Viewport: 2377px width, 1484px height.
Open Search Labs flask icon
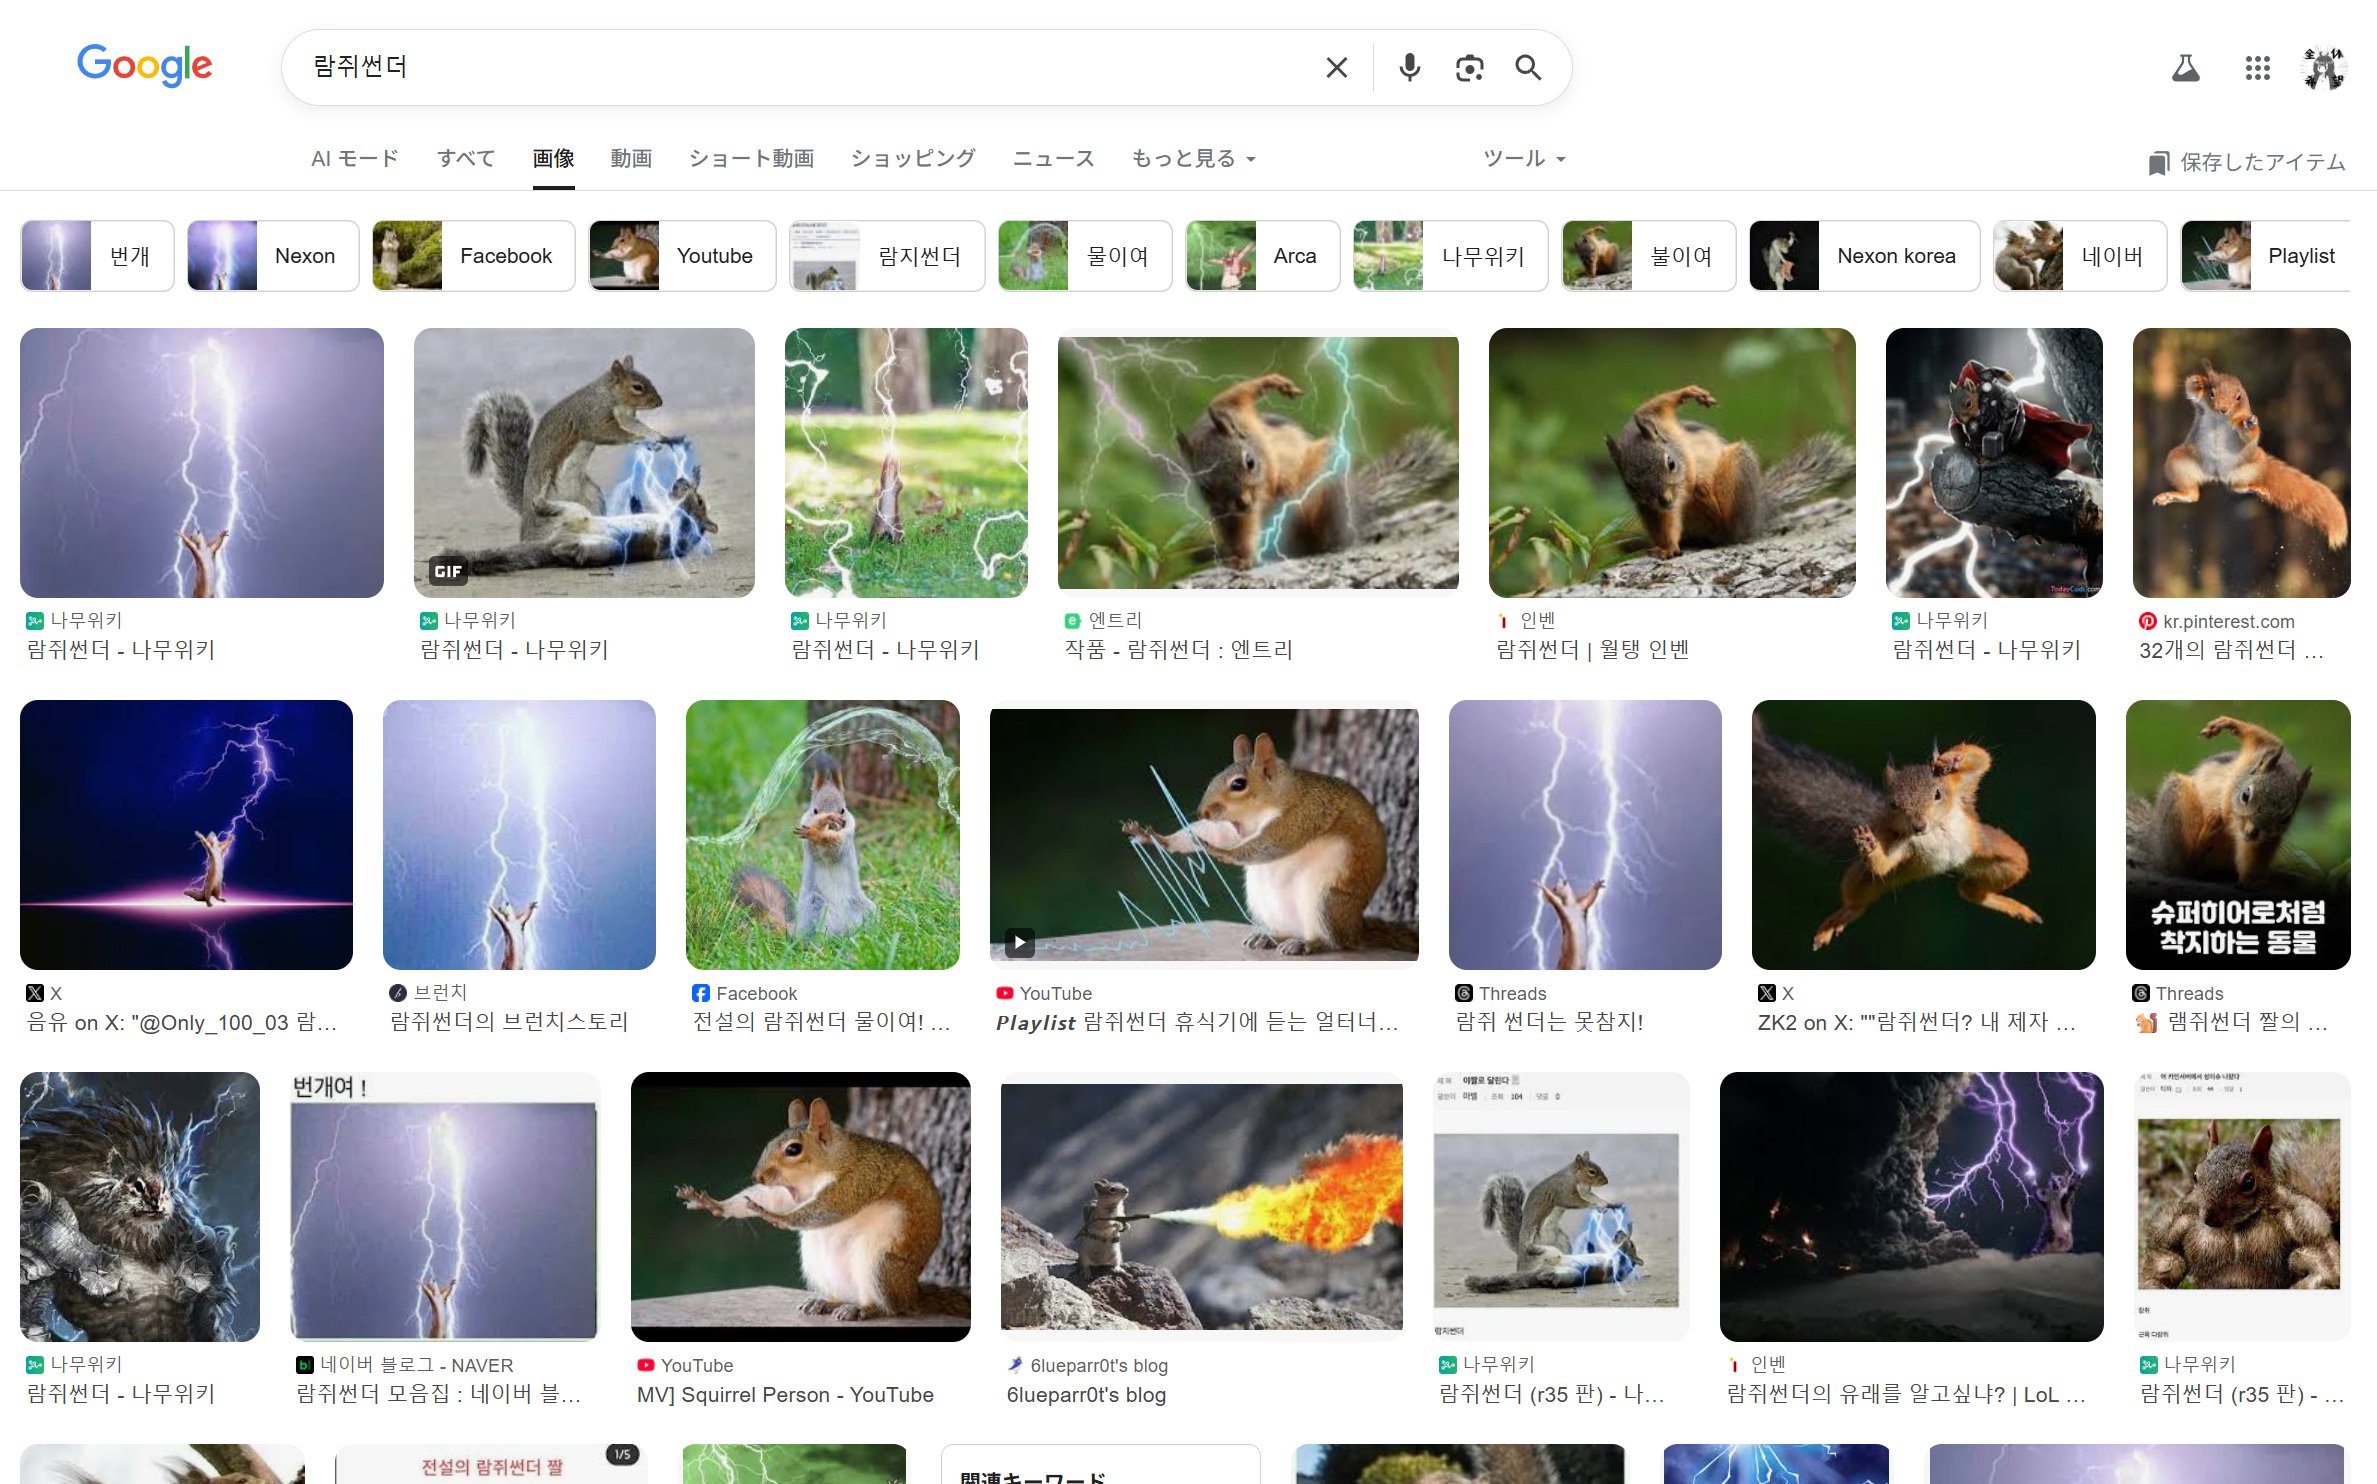(x=2185, y=68)
